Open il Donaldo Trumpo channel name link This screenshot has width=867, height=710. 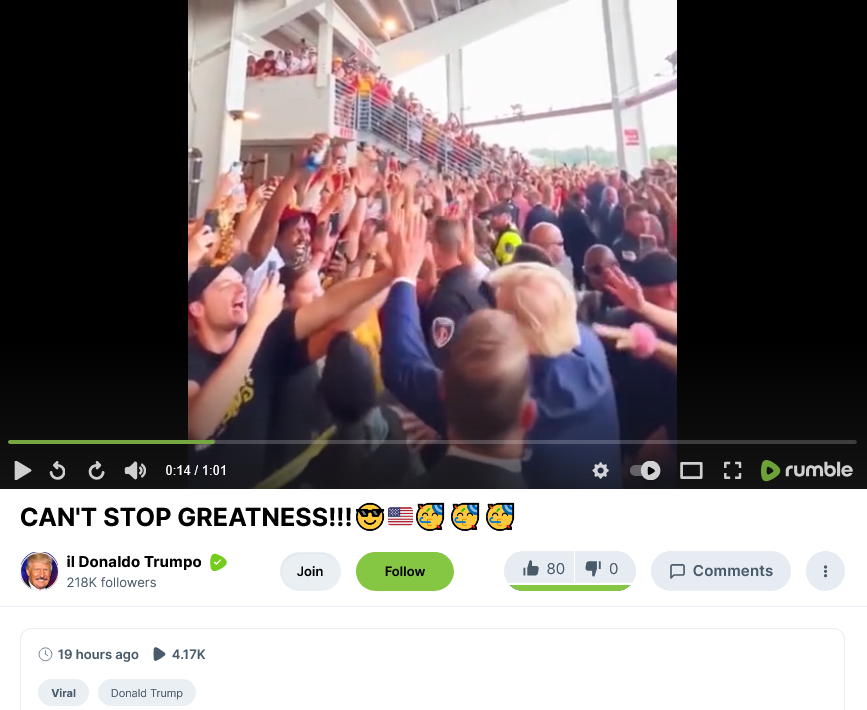[134, 562]
